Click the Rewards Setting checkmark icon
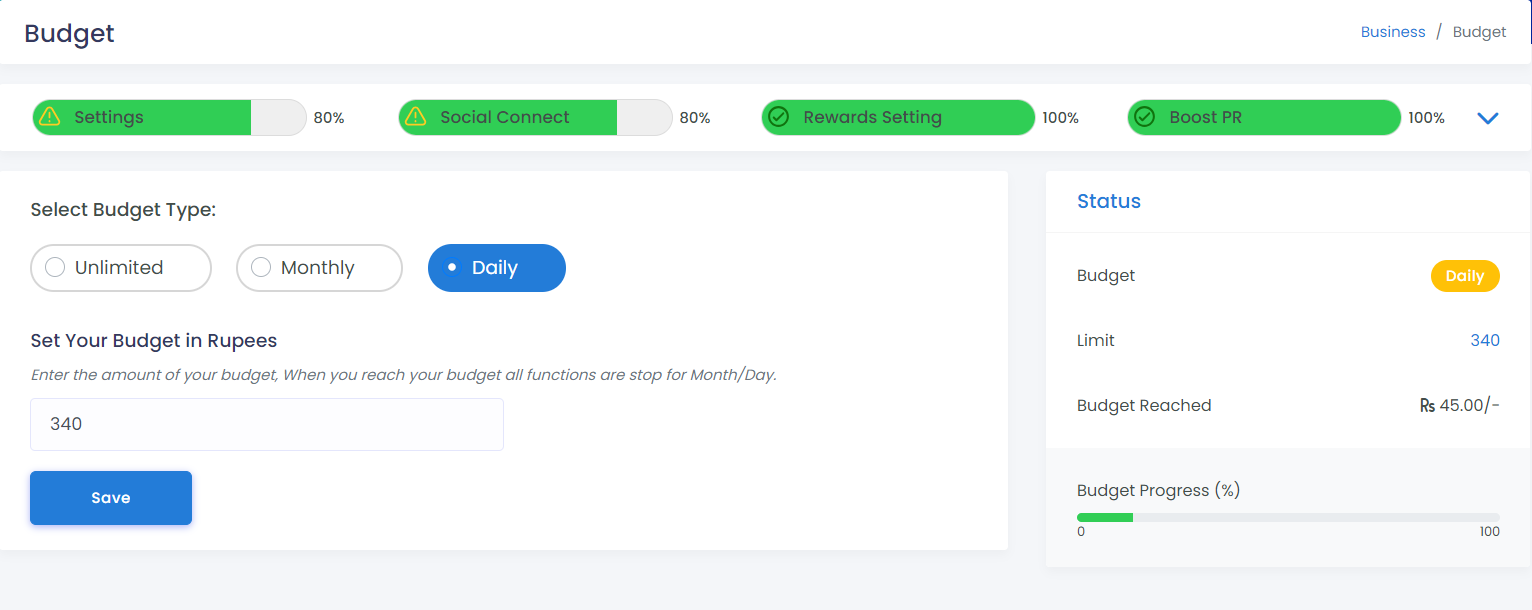This screenshot has width=1532, height=610. (779, 117)
